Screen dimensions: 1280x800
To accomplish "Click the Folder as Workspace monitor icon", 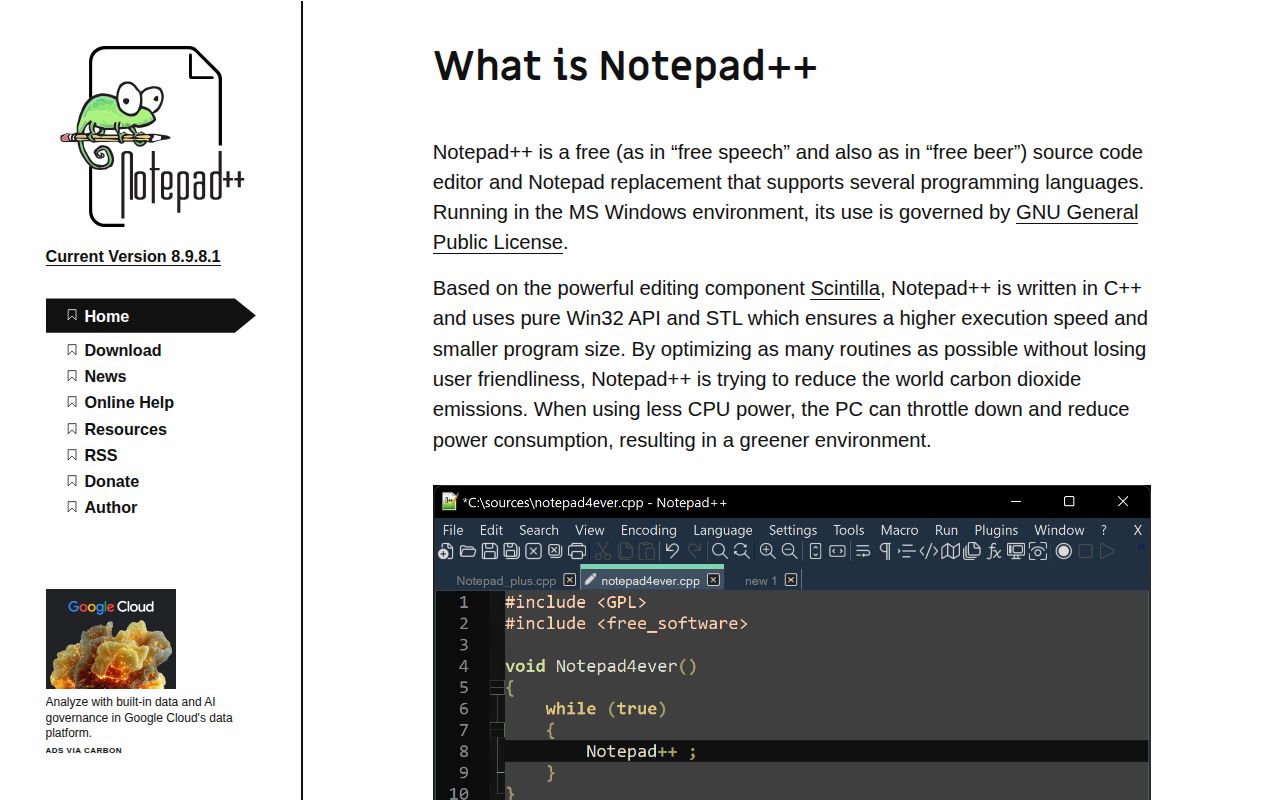I will tap(1016, 551).
